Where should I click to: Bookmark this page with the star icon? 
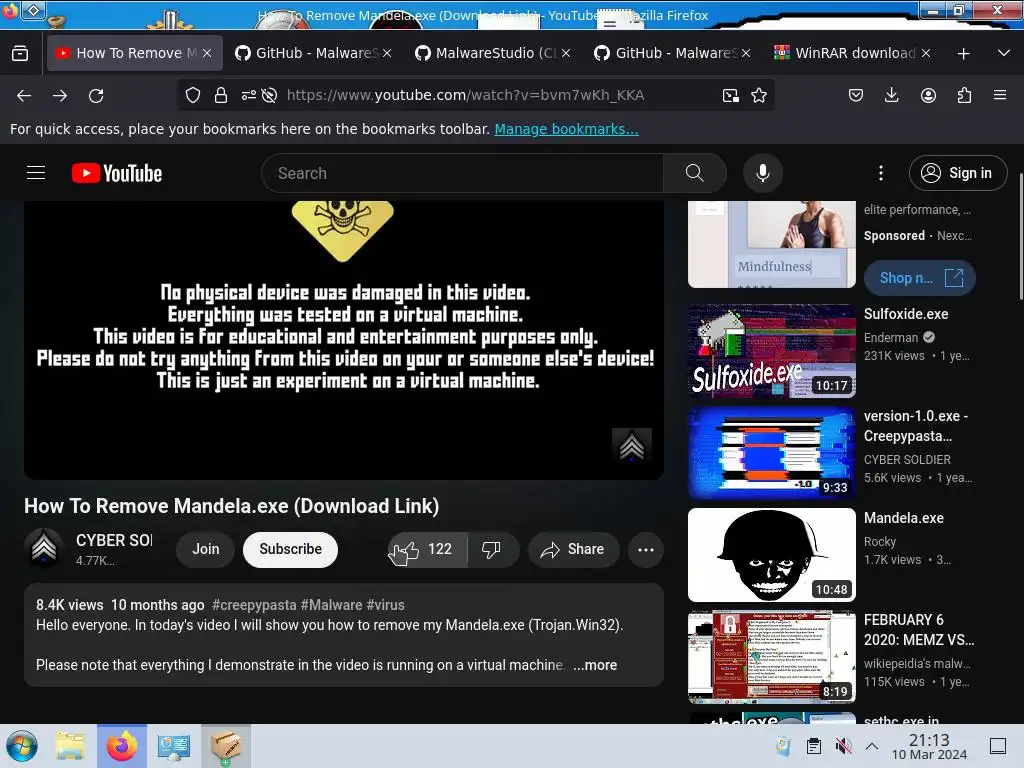click(759, 95)
